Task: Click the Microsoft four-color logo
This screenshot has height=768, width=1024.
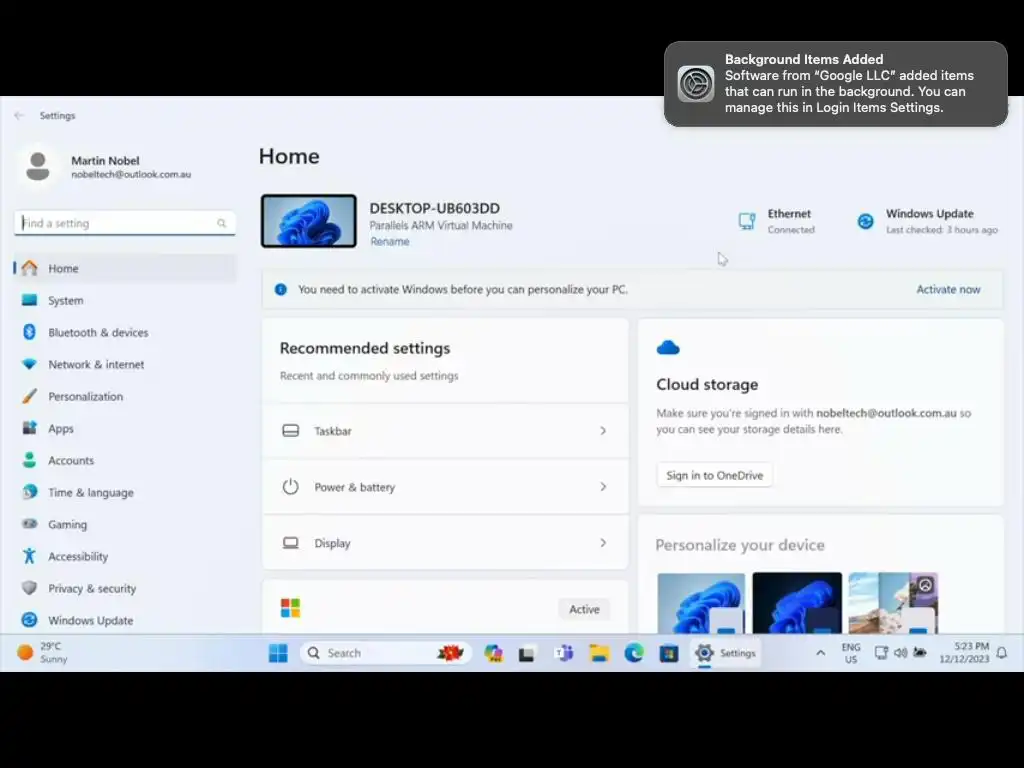Action: click(291, 608)
